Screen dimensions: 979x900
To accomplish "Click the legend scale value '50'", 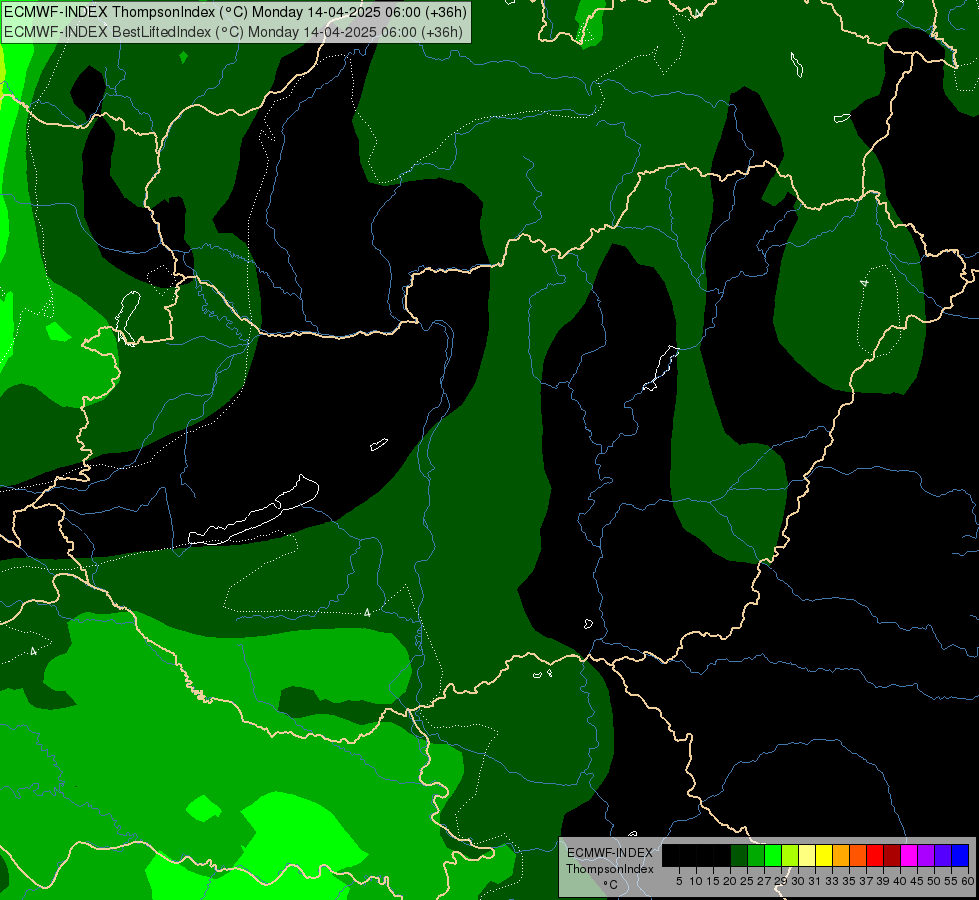I will coord(934,881).
